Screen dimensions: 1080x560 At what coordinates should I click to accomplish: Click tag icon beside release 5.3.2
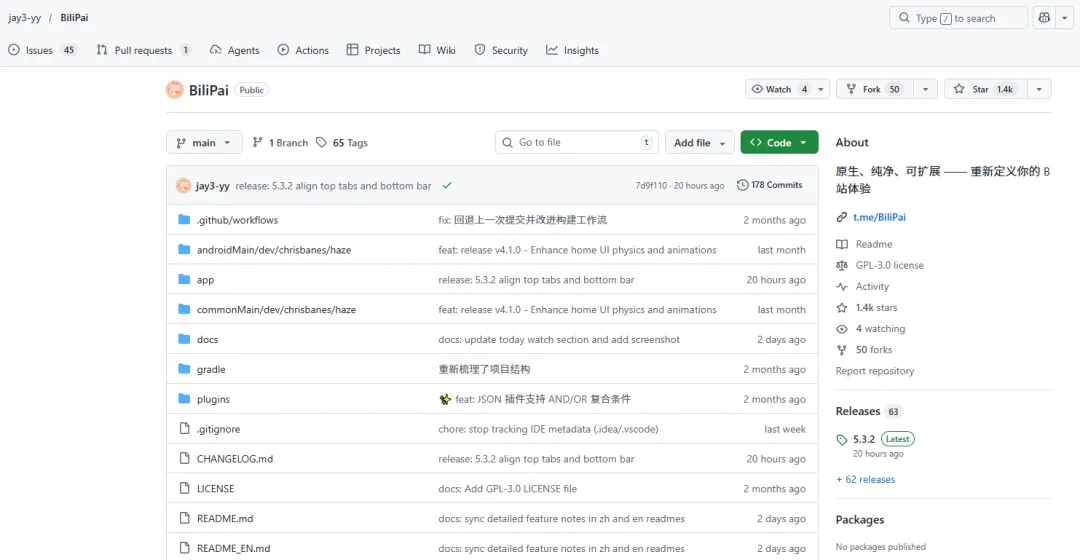click(842, 439)
